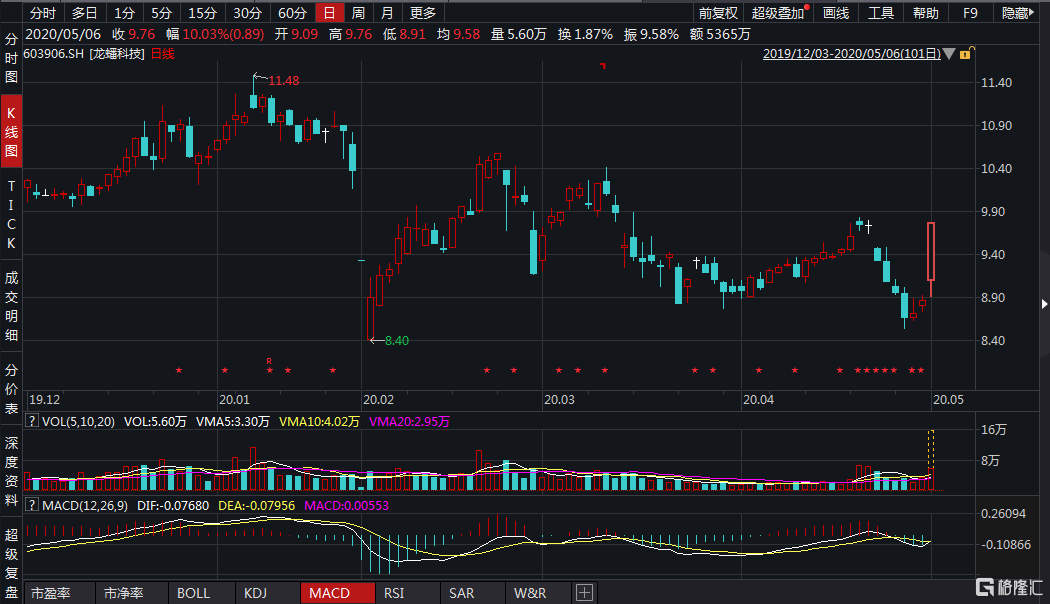Screen dimensions: 1050x604
Task: Expand side panel using right-edge arrow
Action: pos(1044,304)
